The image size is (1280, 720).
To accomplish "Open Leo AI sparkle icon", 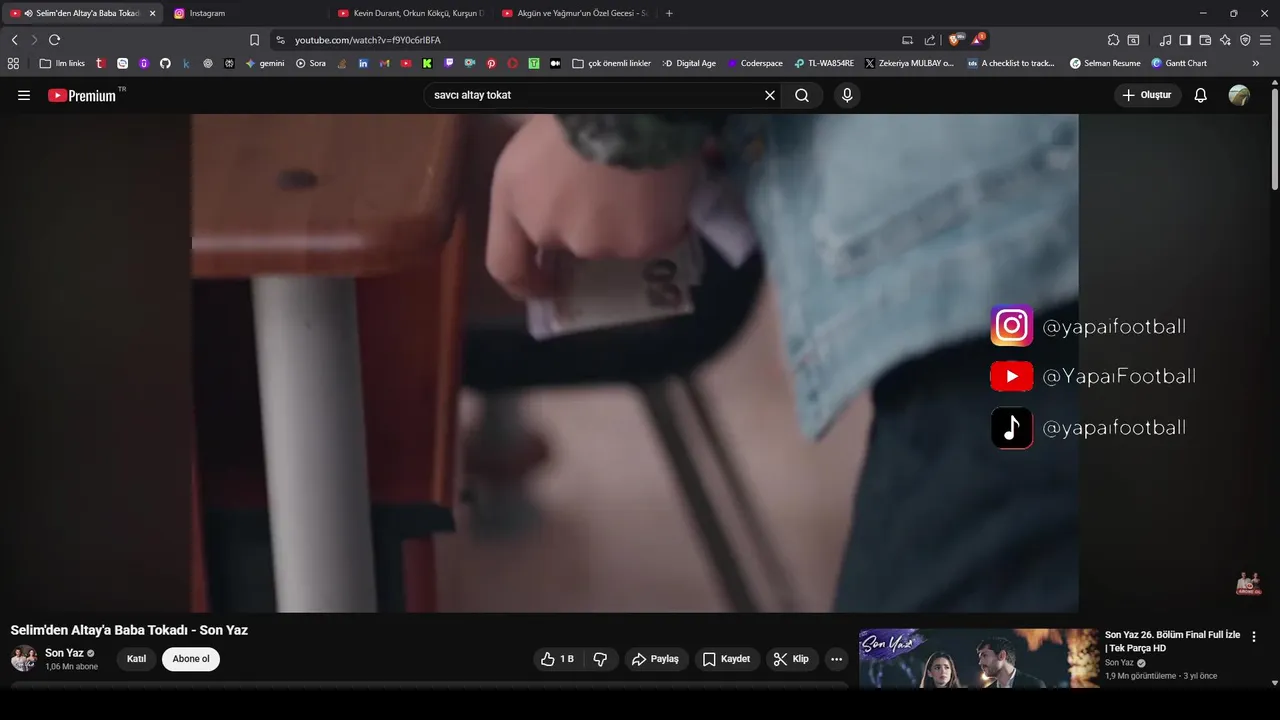I will 1225,40.
